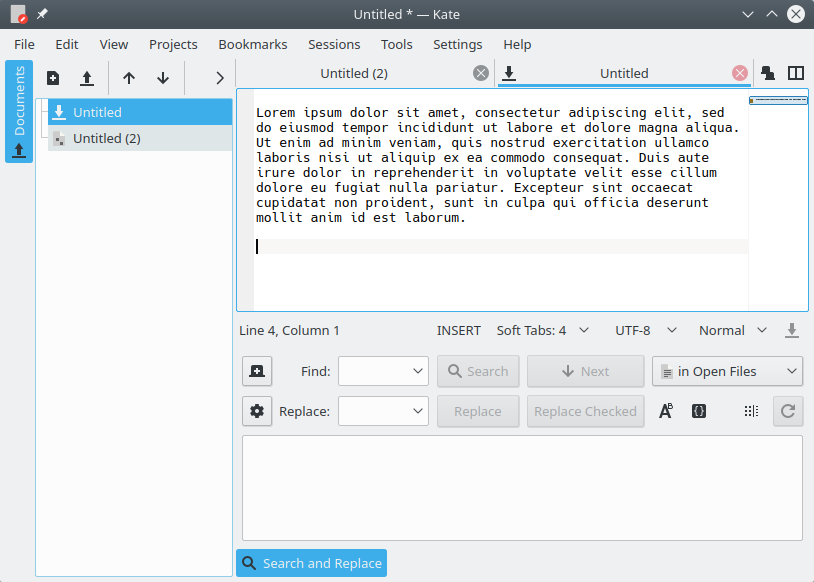814x582 pixels.
Task: Minimize the Kate window
Action: [x=748, y=14]
